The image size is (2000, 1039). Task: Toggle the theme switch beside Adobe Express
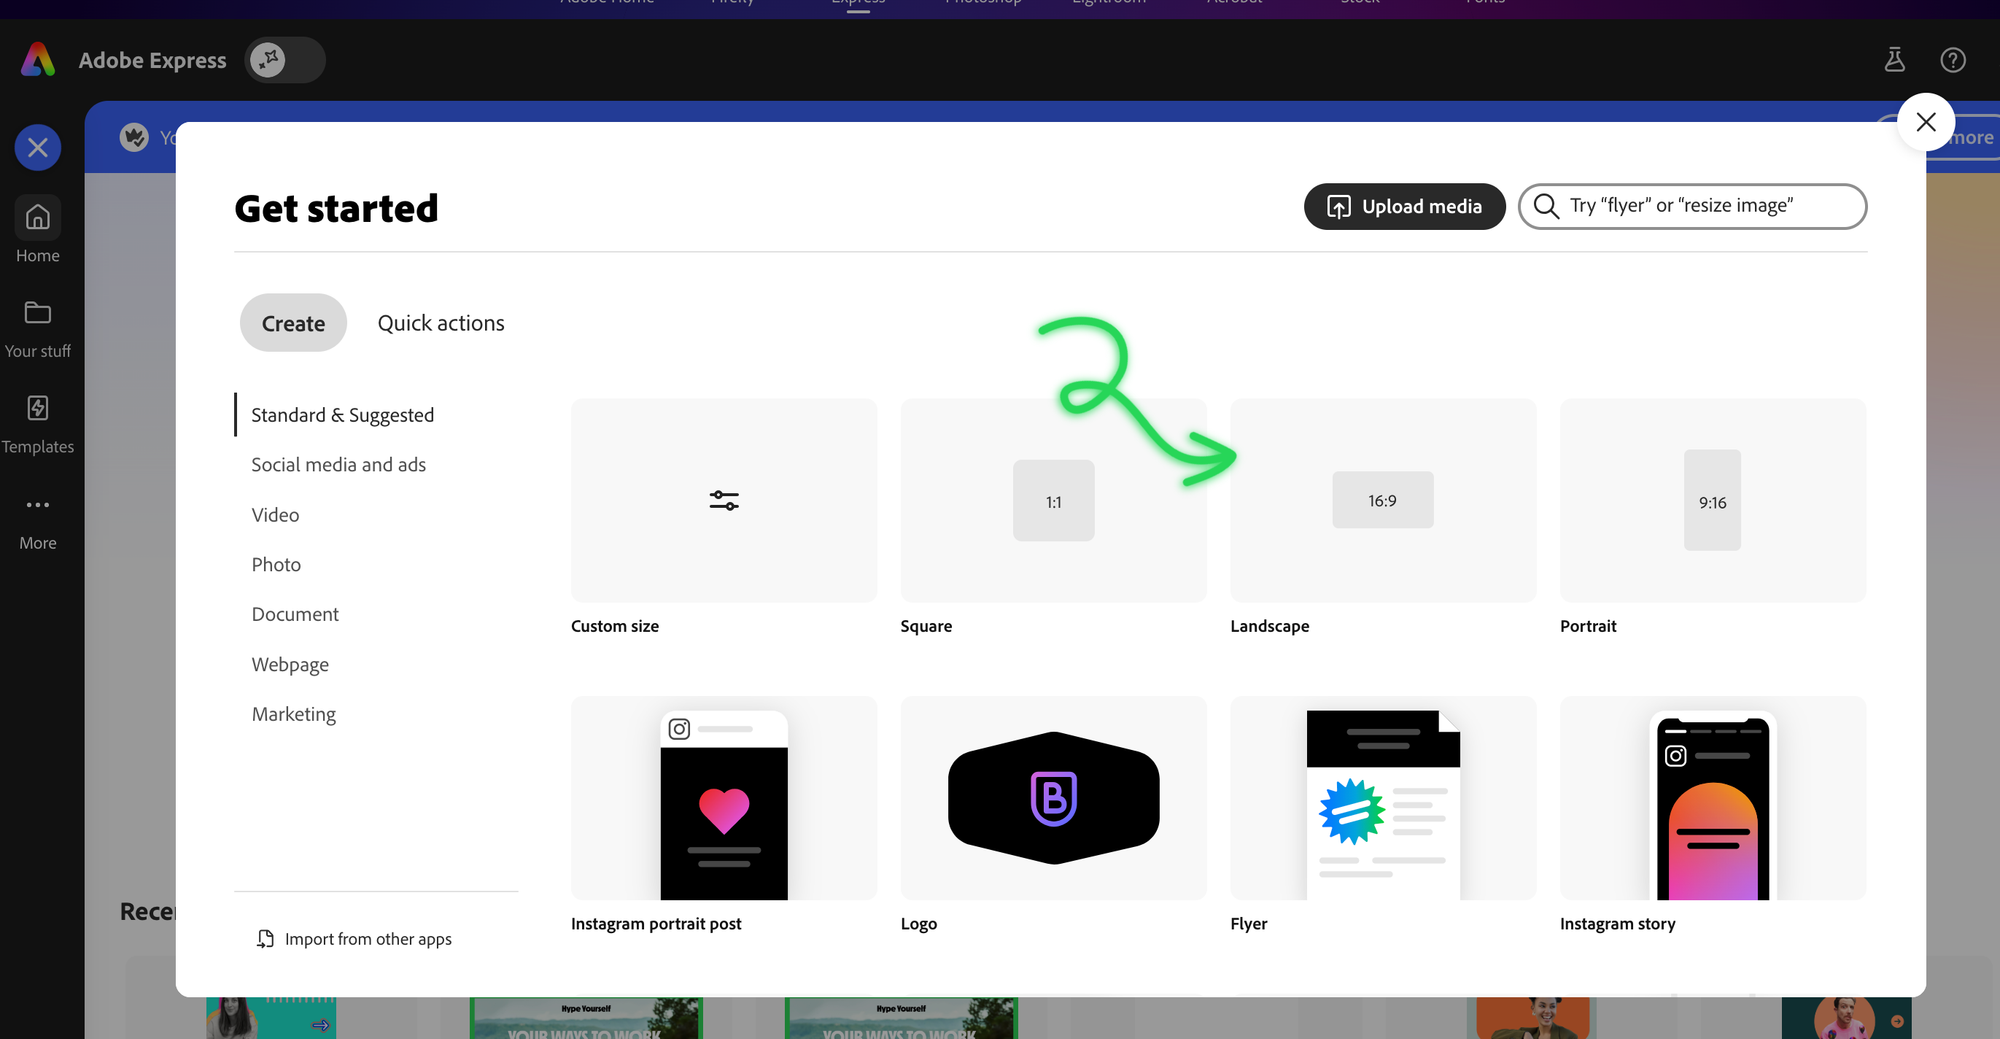[285, 60]
